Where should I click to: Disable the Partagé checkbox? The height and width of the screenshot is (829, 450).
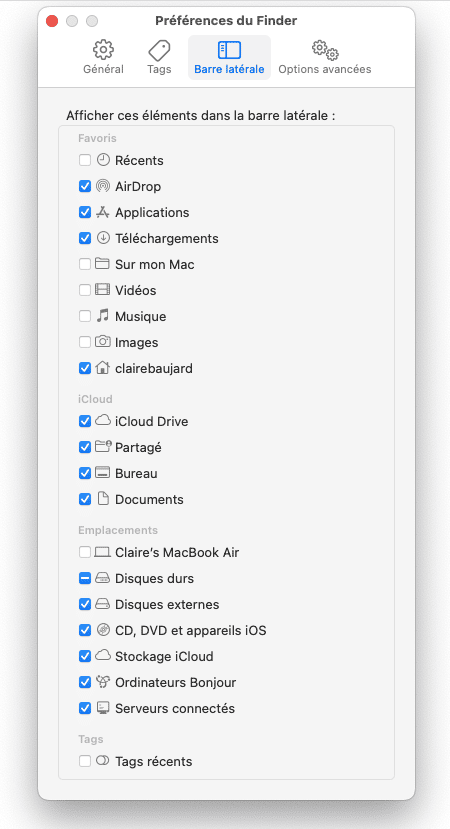(x=85, y=447)
